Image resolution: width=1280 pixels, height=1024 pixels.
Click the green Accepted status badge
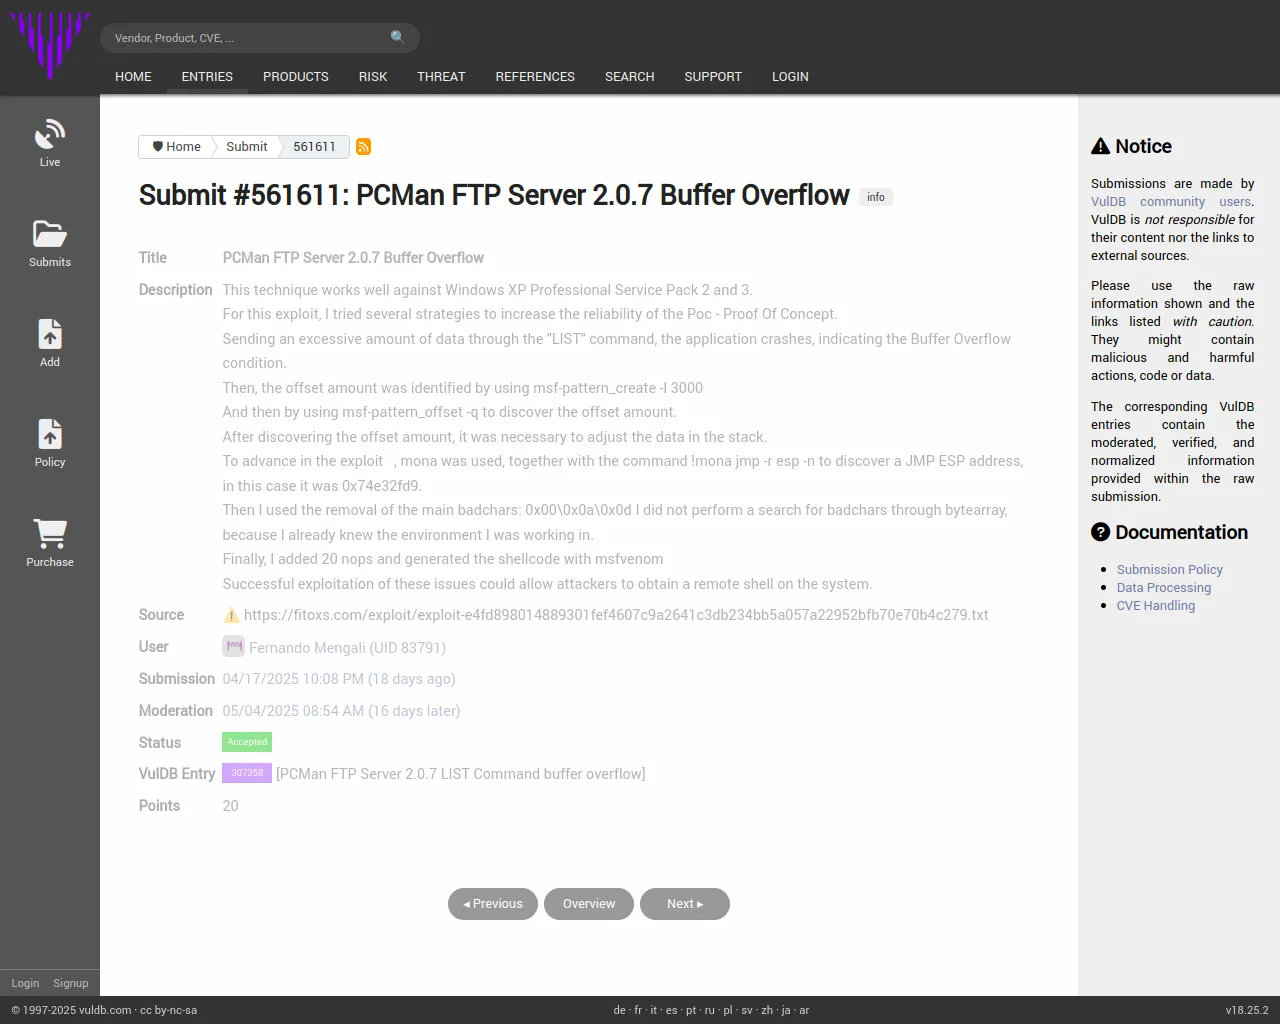tap(247, 742)
